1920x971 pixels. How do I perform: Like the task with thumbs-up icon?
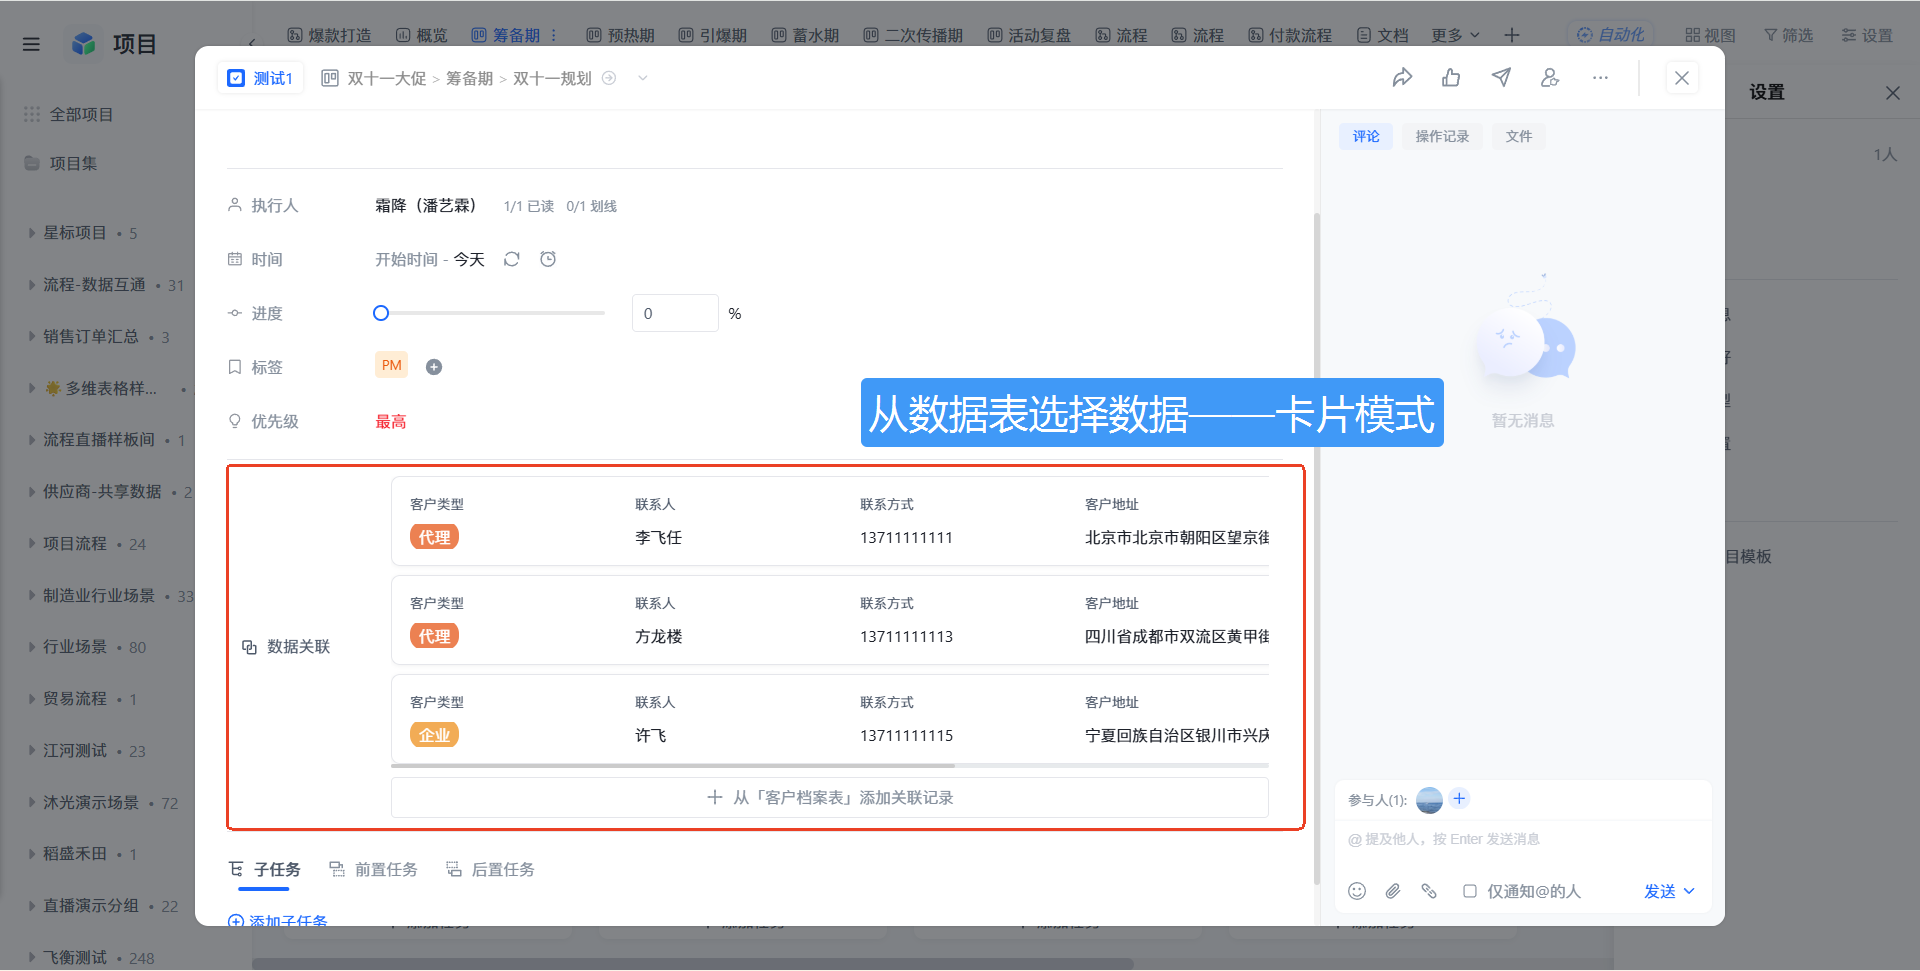1451,78
